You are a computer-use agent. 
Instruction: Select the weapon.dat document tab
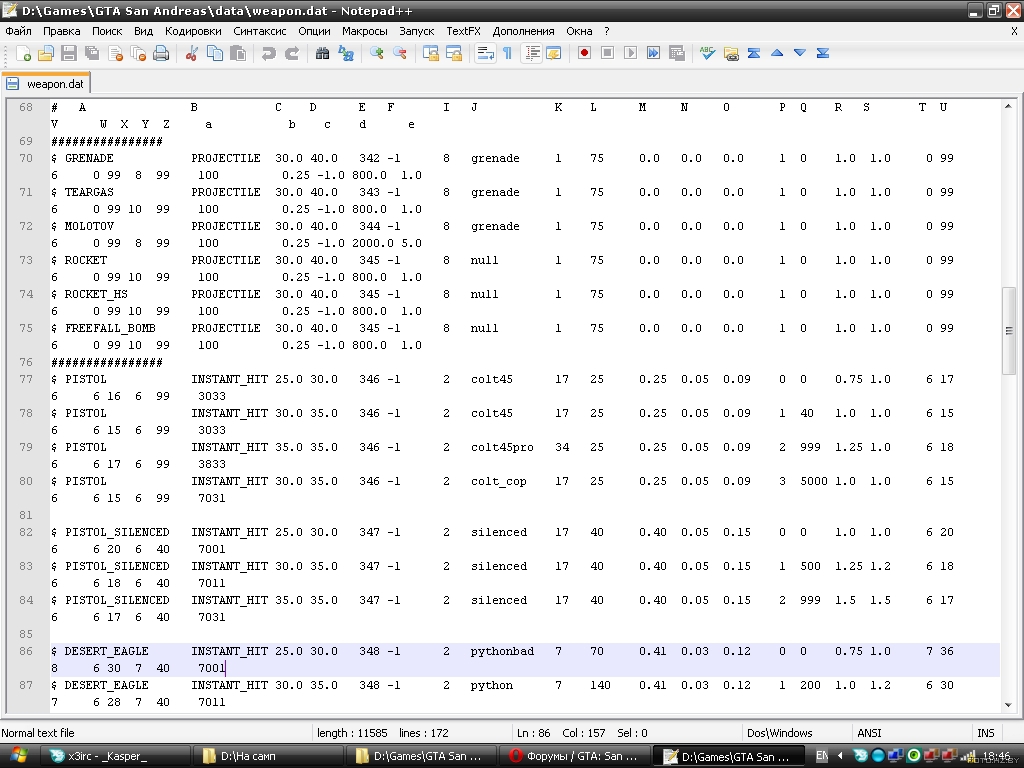coord(46,84)
